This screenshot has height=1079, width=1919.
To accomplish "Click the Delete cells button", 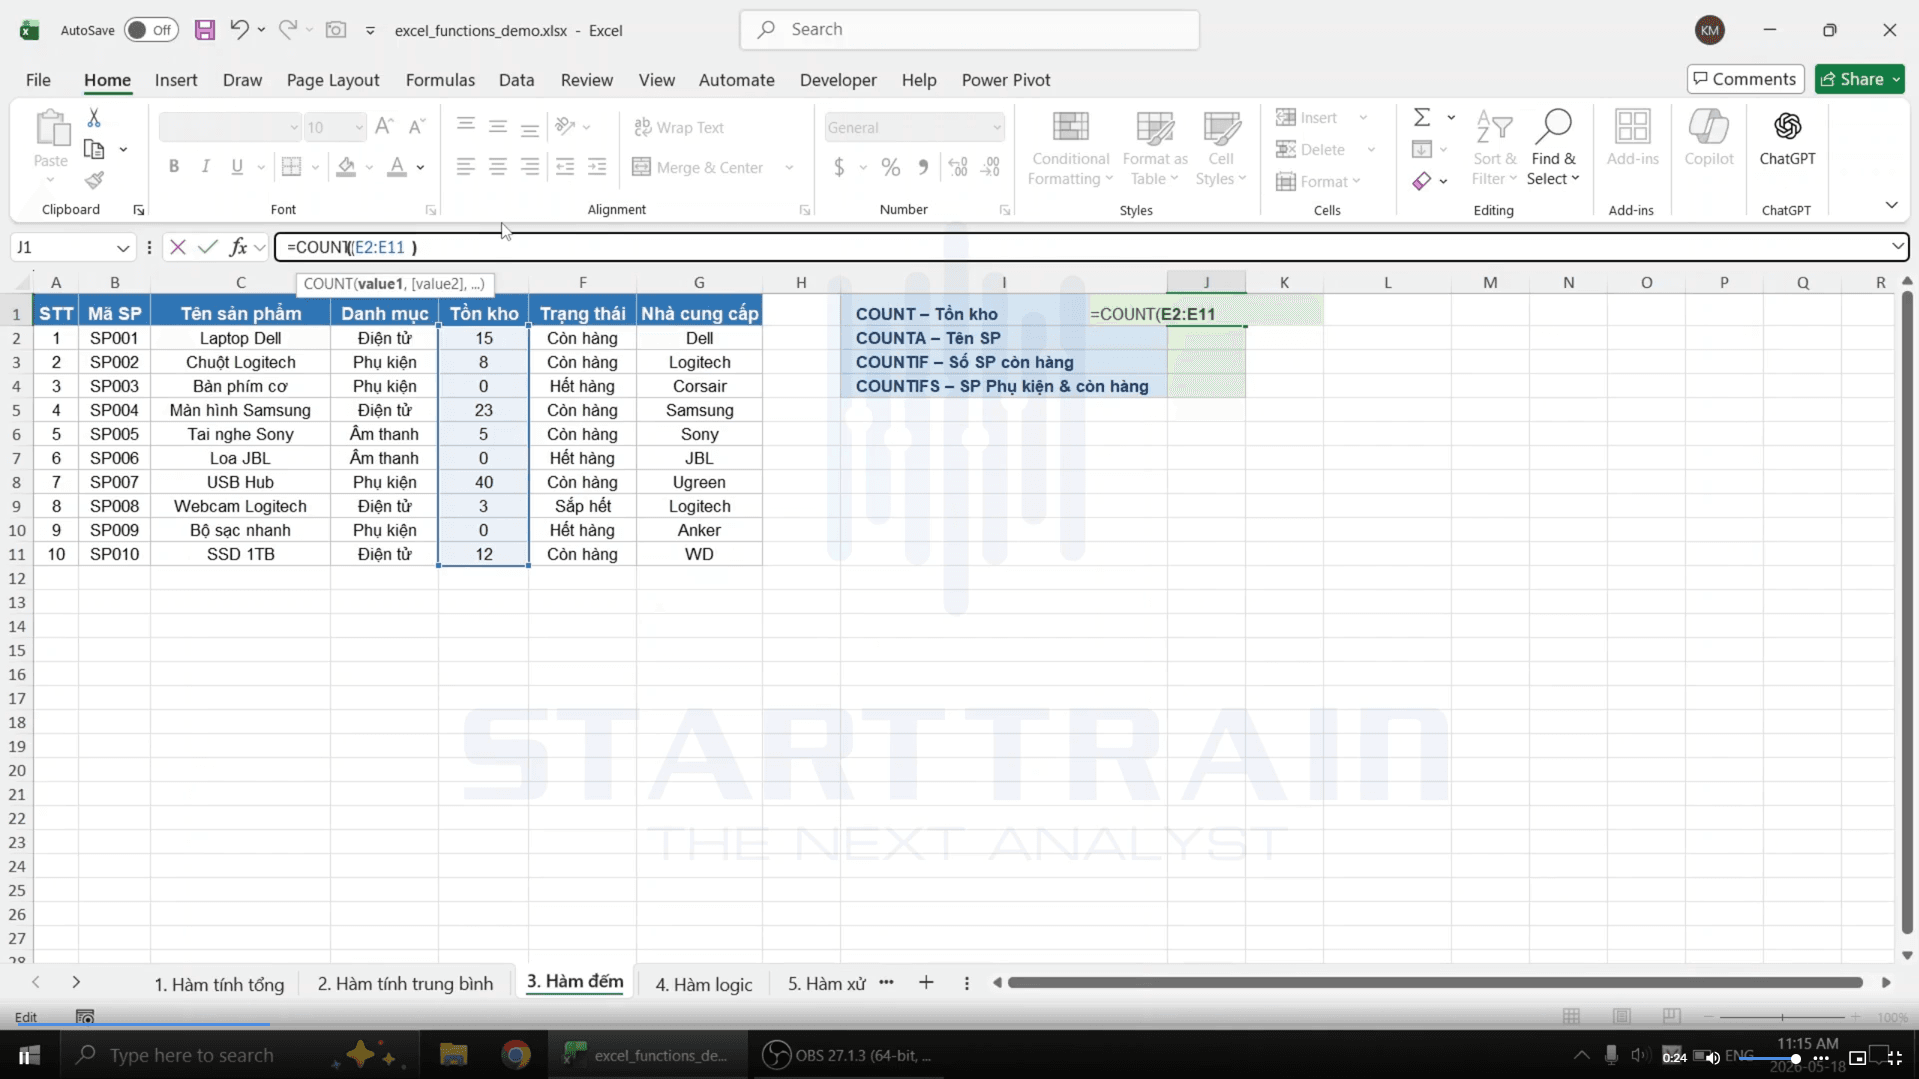I will (1311, 149).
